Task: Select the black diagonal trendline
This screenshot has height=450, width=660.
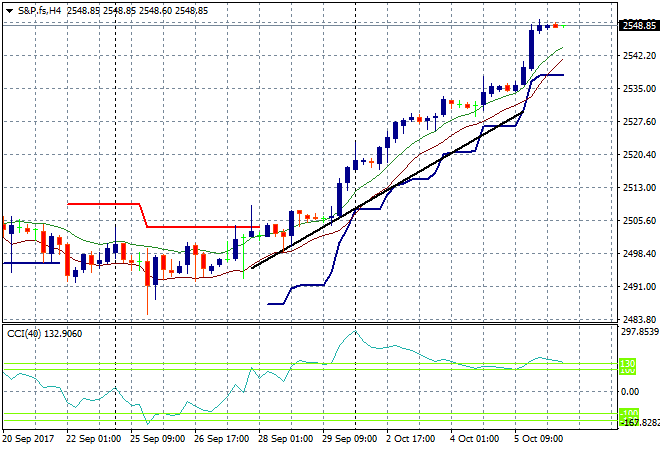Action: click(387, 190)
